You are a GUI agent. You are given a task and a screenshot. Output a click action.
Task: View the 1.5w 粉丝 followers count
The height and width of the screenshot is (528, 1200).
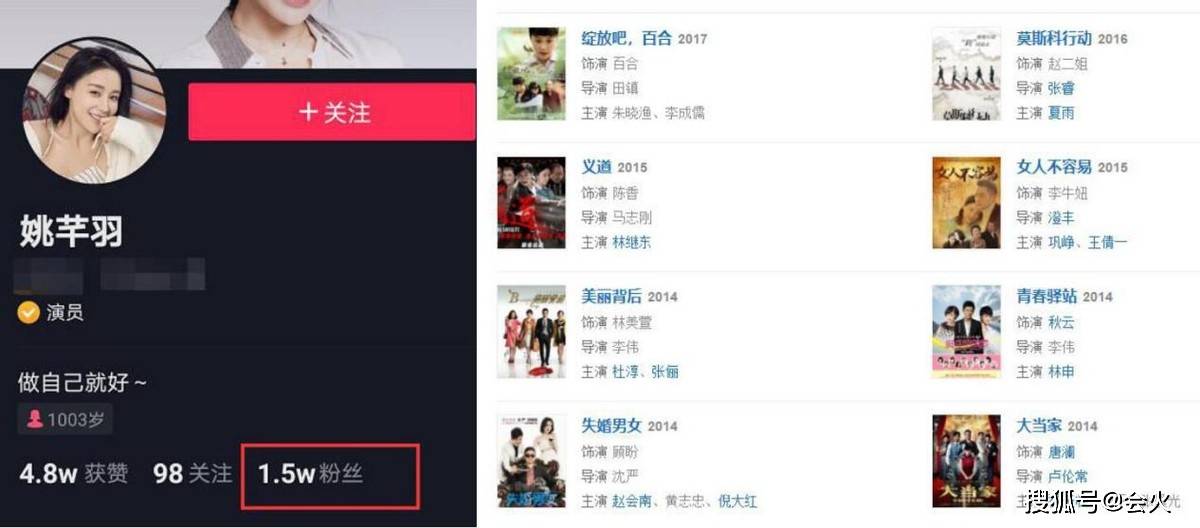point(310,474)
